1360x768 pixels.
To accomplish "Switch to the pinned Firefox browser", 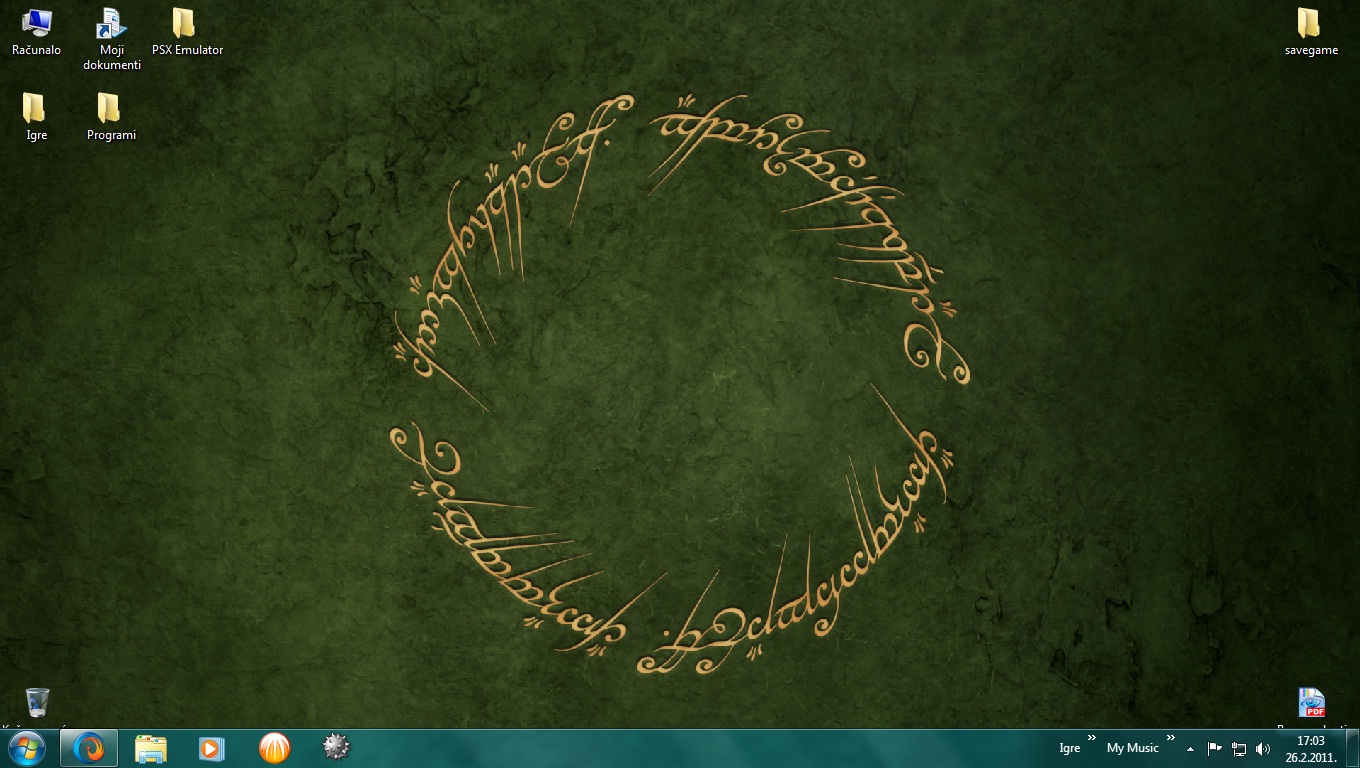I will [89, 748].
